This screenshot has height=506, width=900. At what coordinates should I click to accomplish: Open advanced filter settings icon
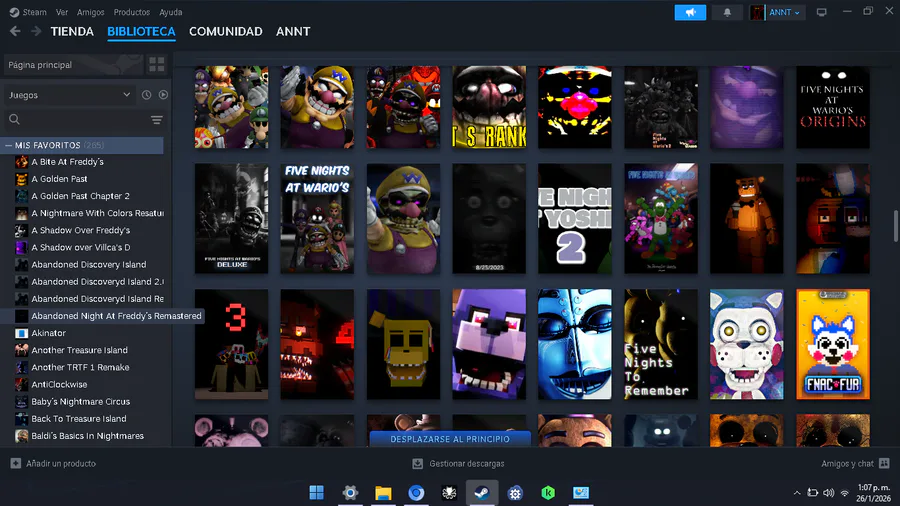click(156, 119)
